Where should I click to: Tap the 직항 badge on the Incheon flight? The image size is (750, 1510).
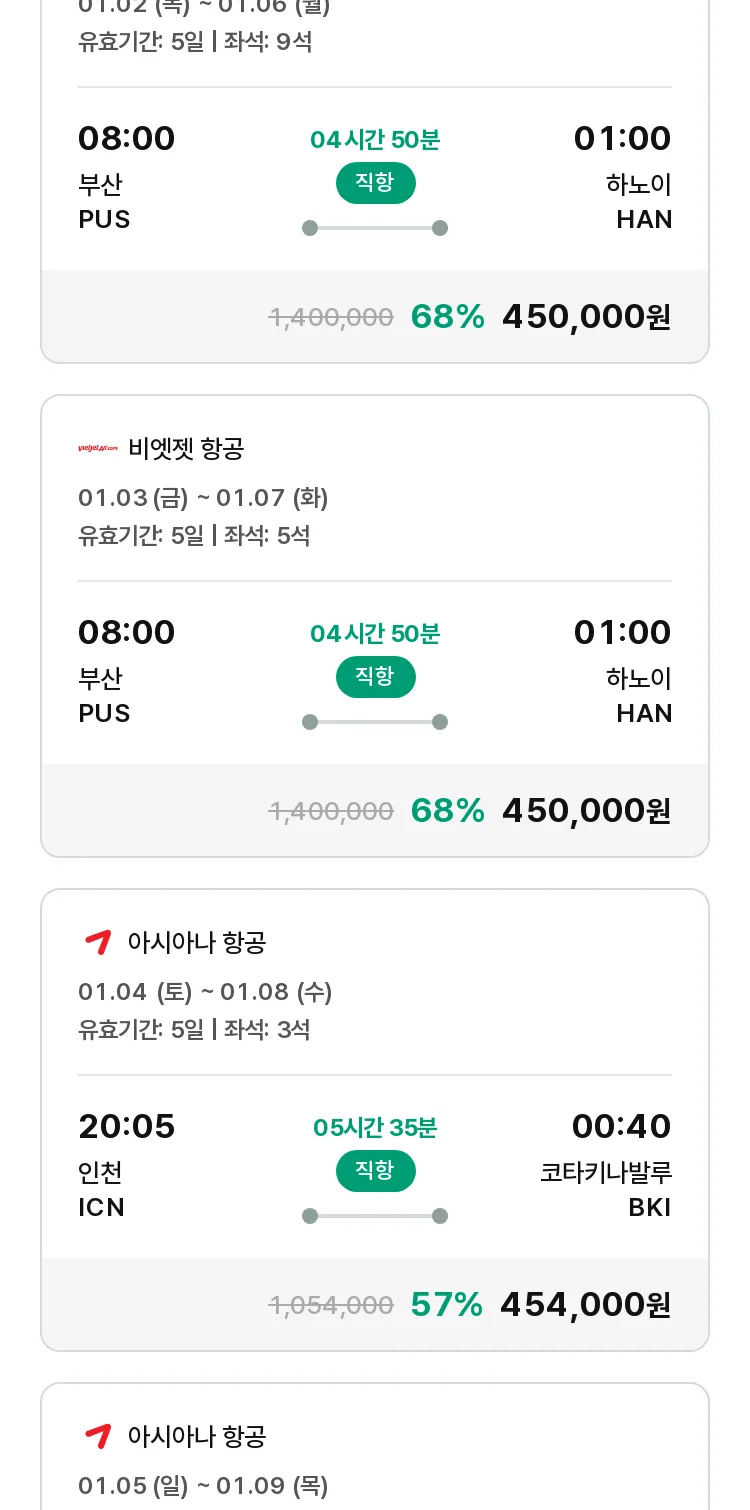pos(375,1171)
